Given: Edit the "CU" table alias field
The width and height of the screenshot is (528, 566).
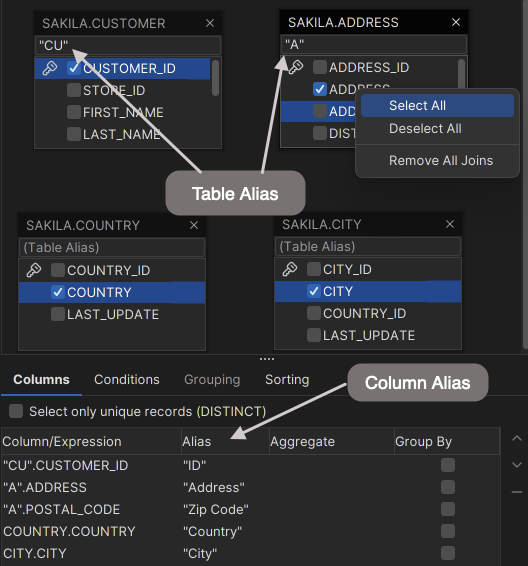Looking at the screenshot, I should [x=128, y=45].
